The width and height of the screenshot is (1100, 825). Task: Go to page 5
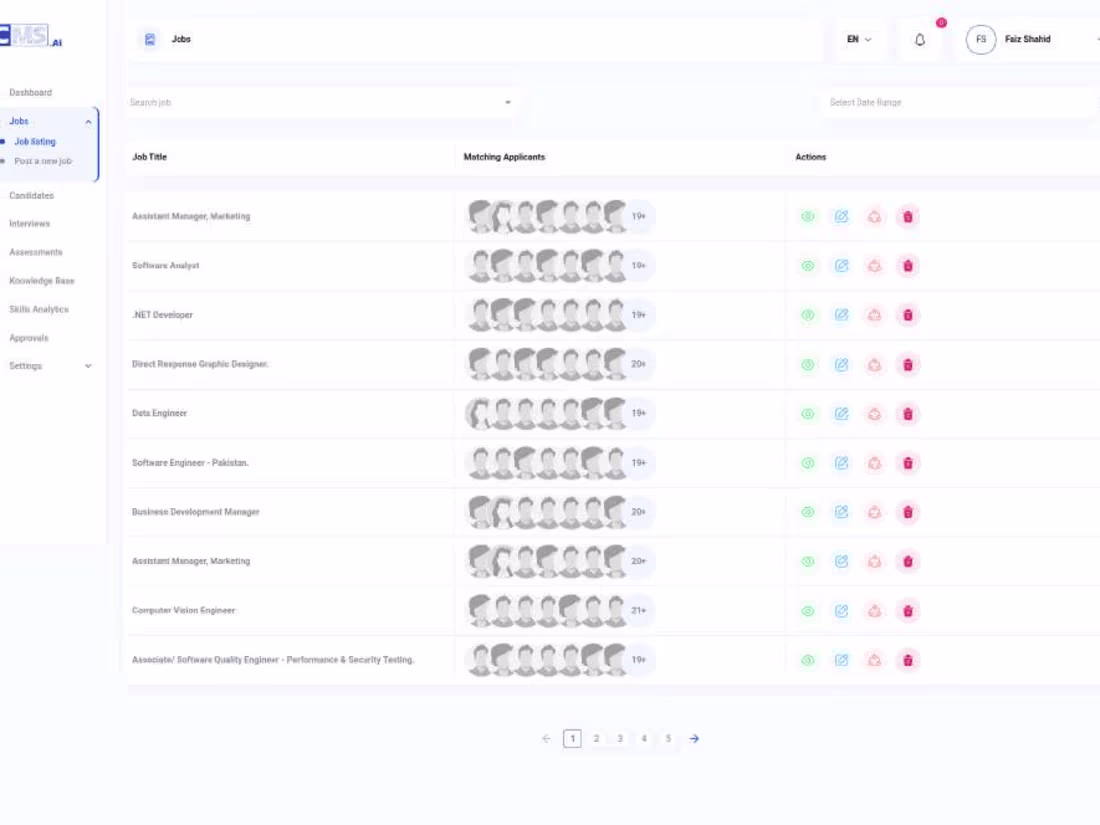(669, 739)
